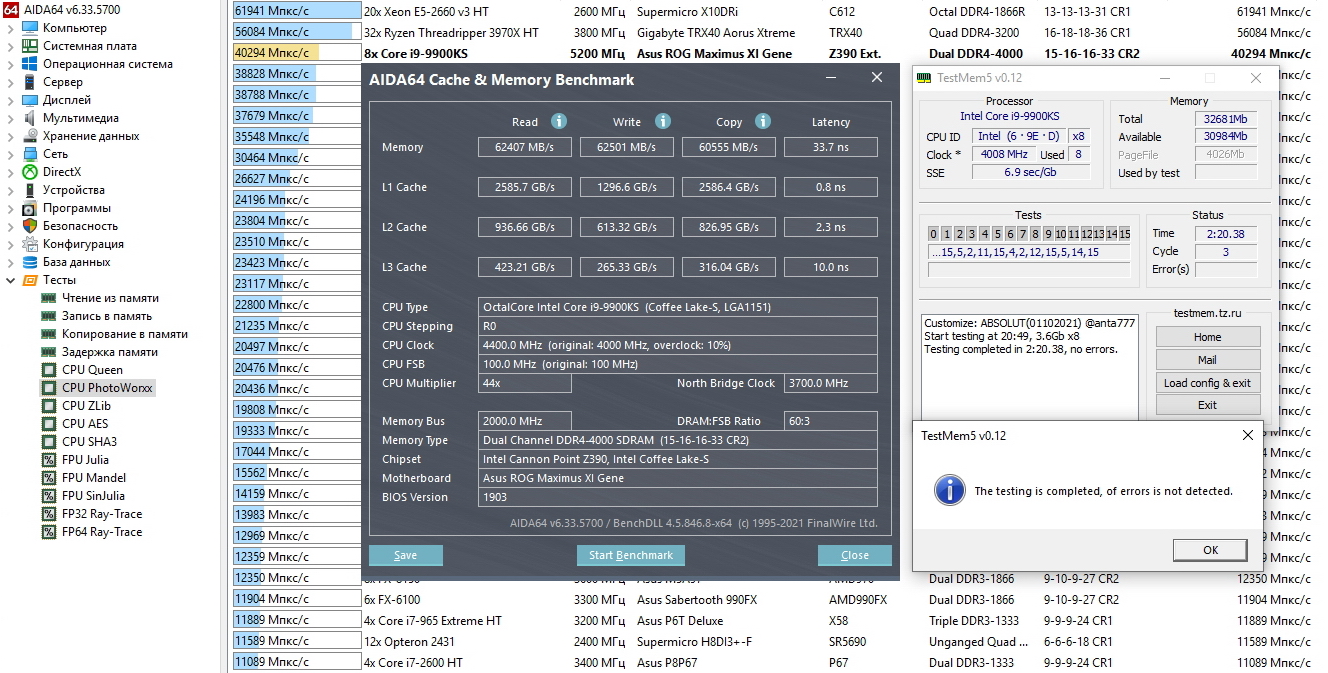The width and height of the screenshot is (1328, 673).
Task: Click the Memory Latency 33.7 ns value
Action: click(831, 147)
